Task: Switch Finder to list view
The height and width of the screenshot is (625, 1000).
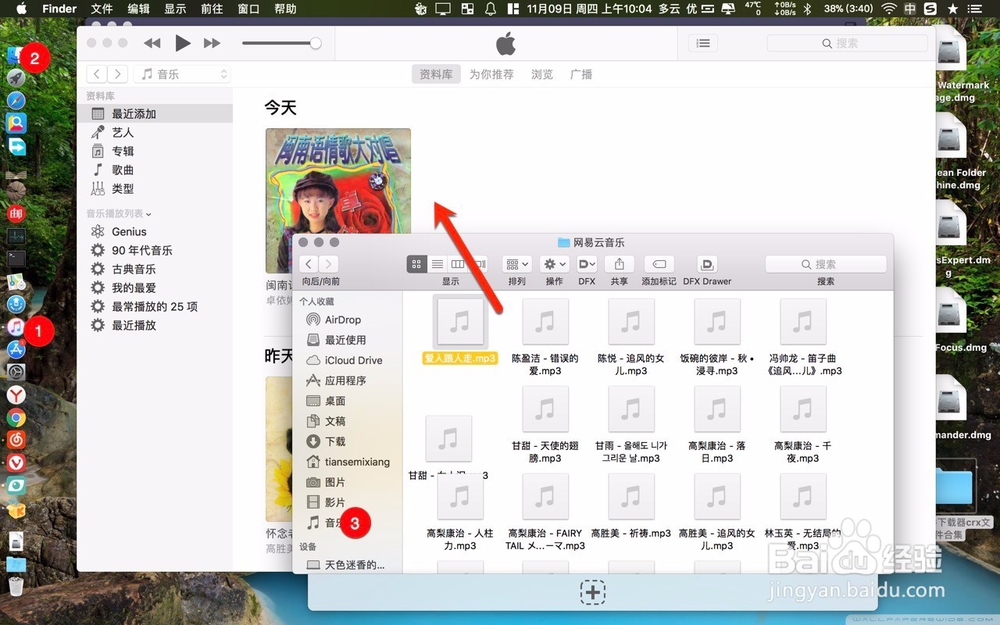Action: pos(437,264)
